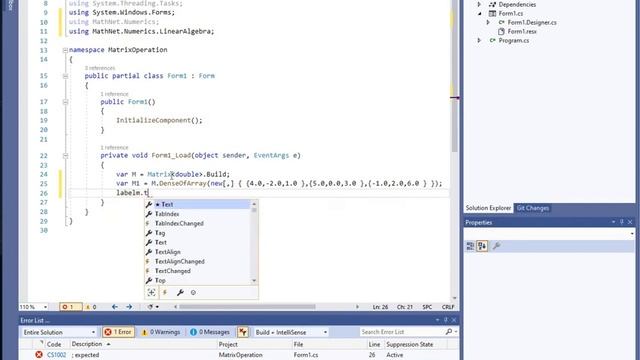Select TextChanged in the IntelliSense list

point(199,271)
